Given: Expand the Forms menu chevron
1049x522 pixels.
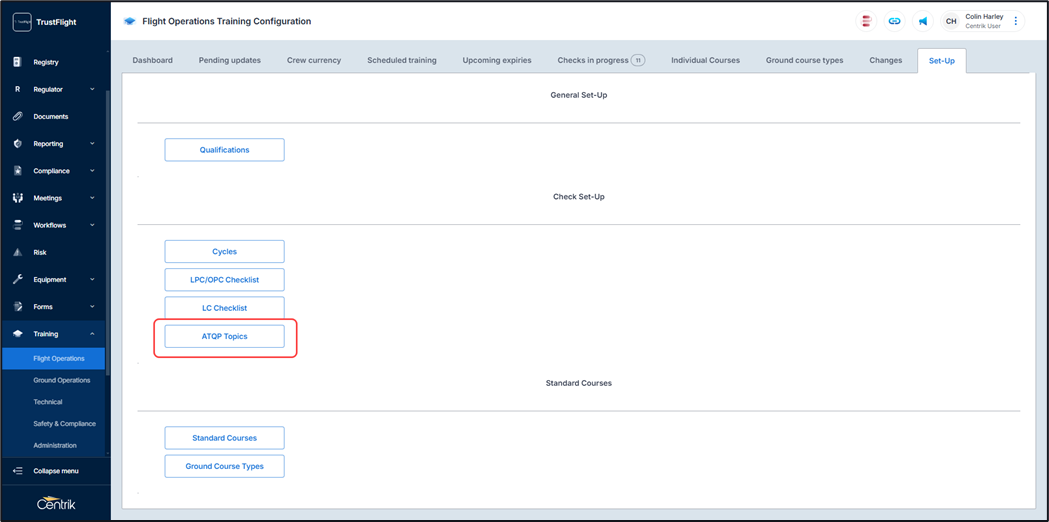Looking at the screenshot, I should coord(92,307).
